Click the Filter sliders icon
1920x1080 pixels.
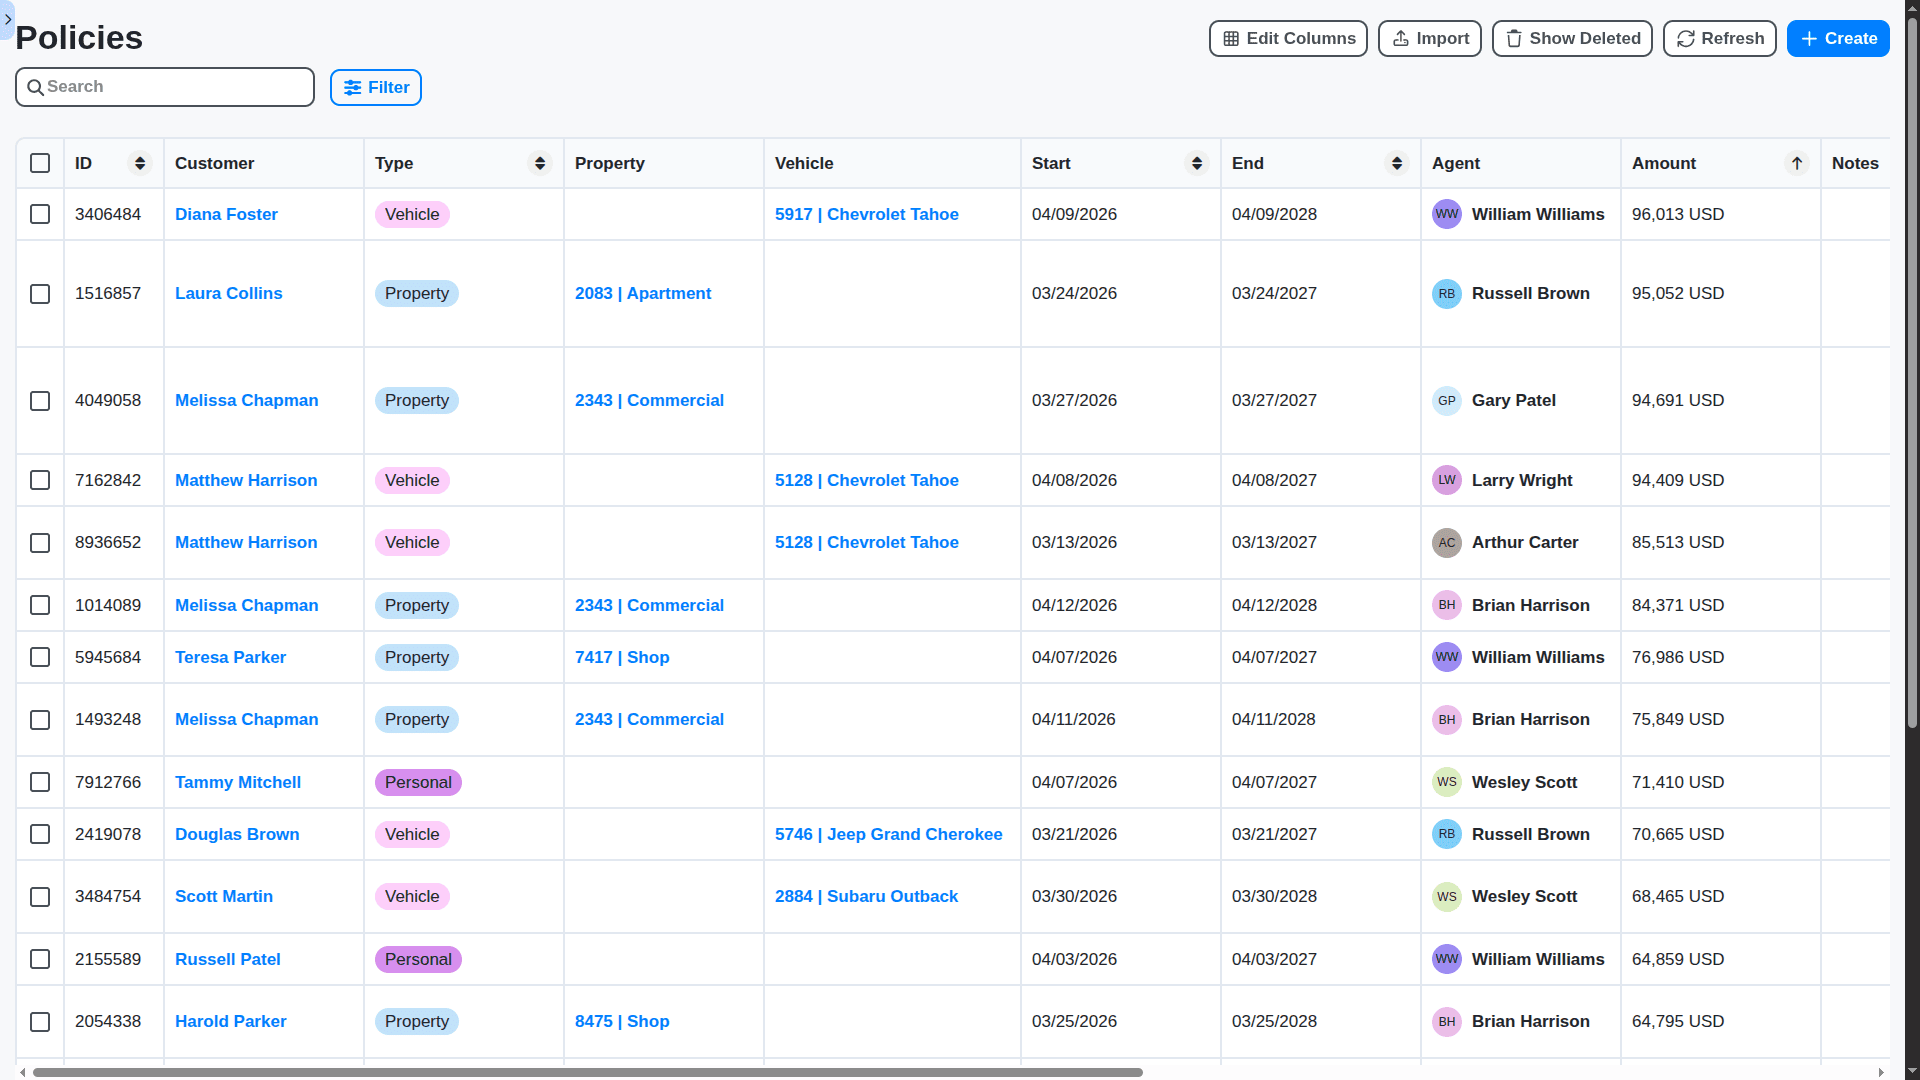354,87
